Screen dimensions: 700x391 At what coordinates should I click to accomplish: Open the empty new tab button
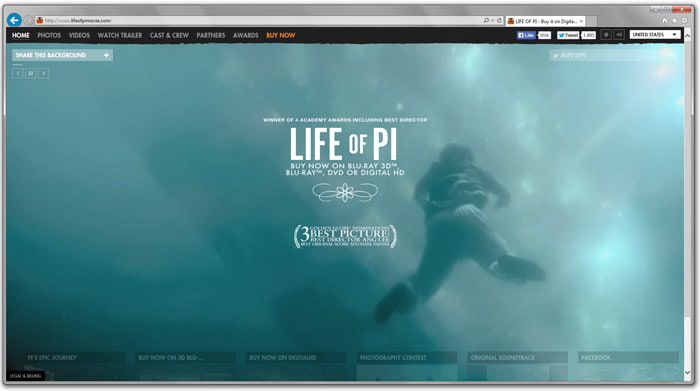(592, 21)
